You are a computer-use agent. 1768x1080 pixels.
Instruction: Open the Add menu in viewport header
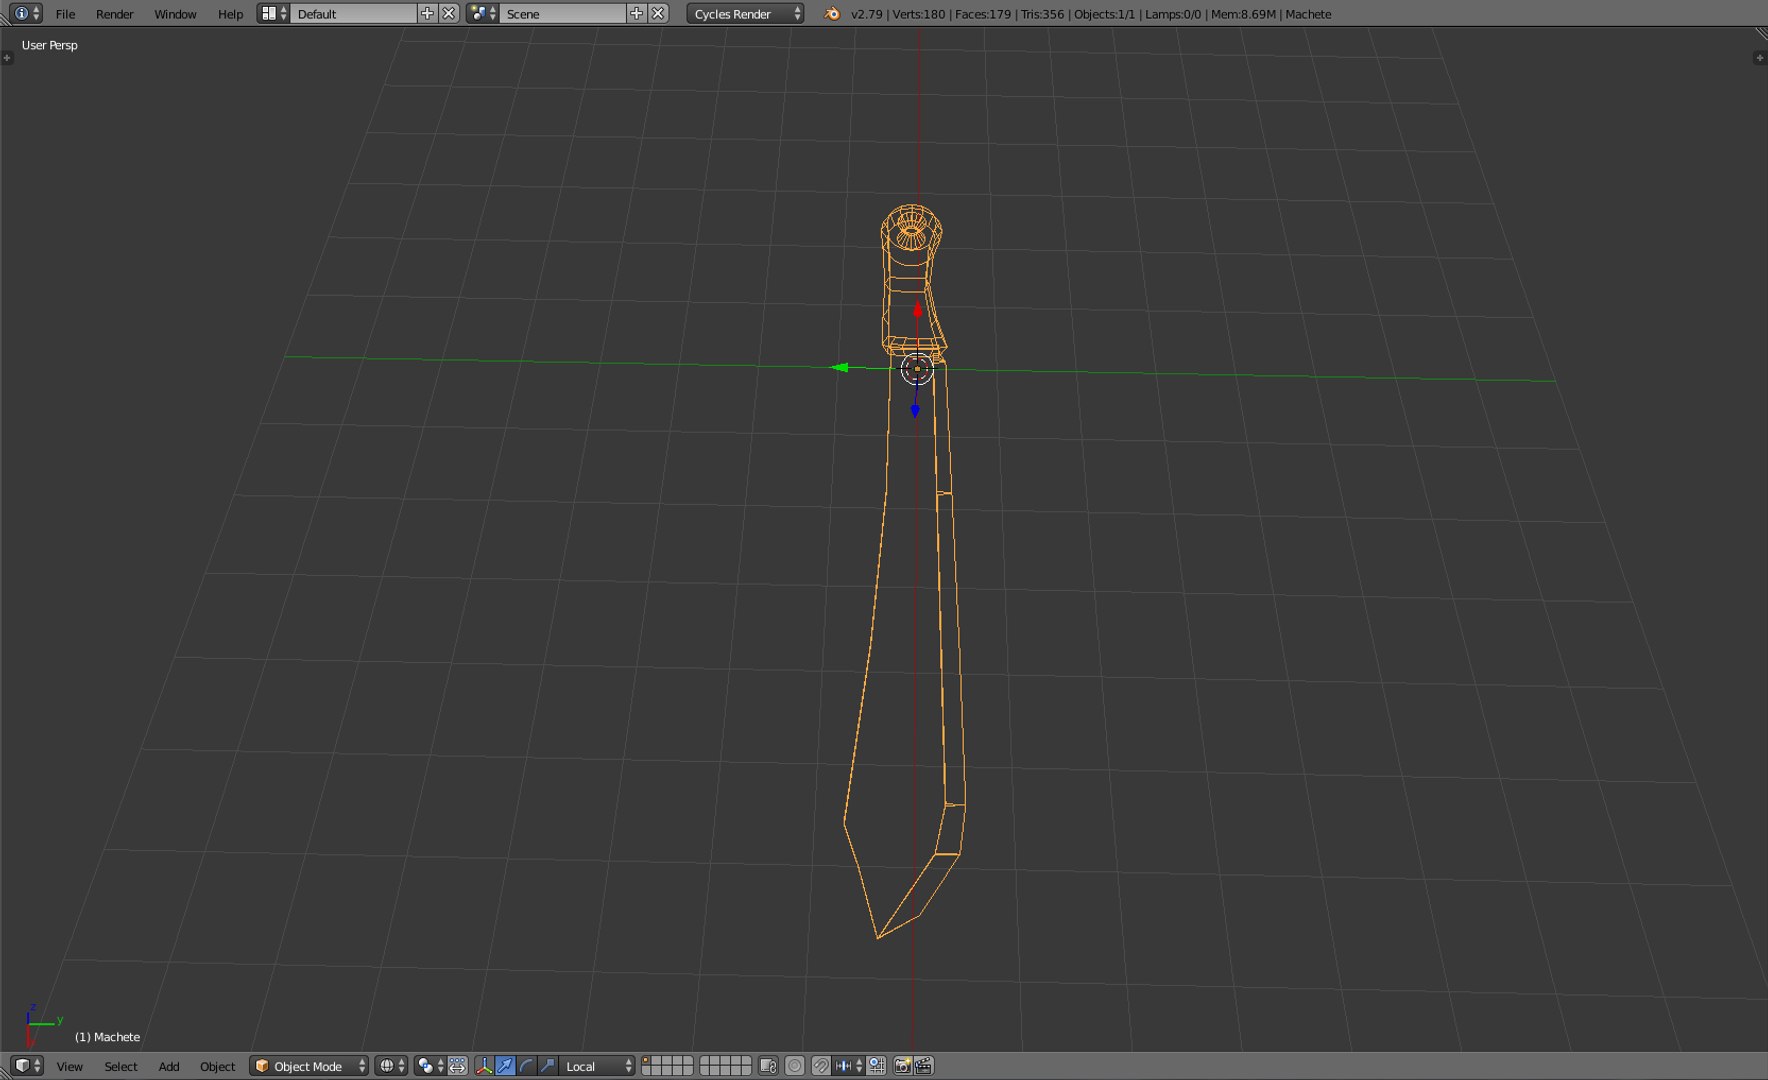tap(169, 1067)
